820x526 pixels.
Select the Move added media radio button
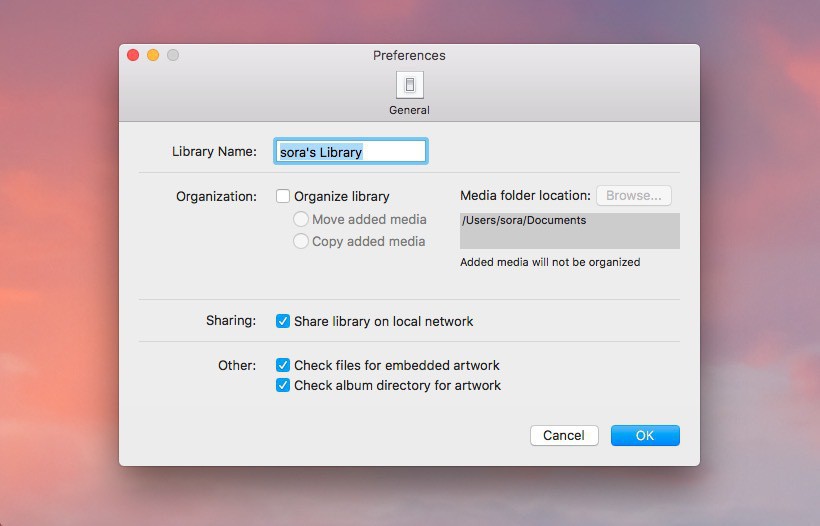[300, 220]
